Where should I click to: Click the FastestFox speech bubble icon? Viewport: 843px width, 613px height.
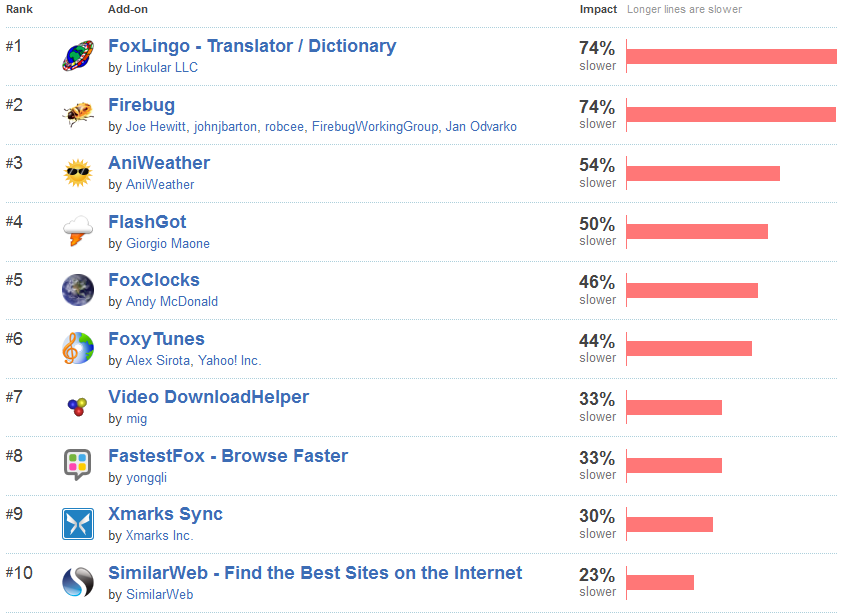click(x=77, y=465)
